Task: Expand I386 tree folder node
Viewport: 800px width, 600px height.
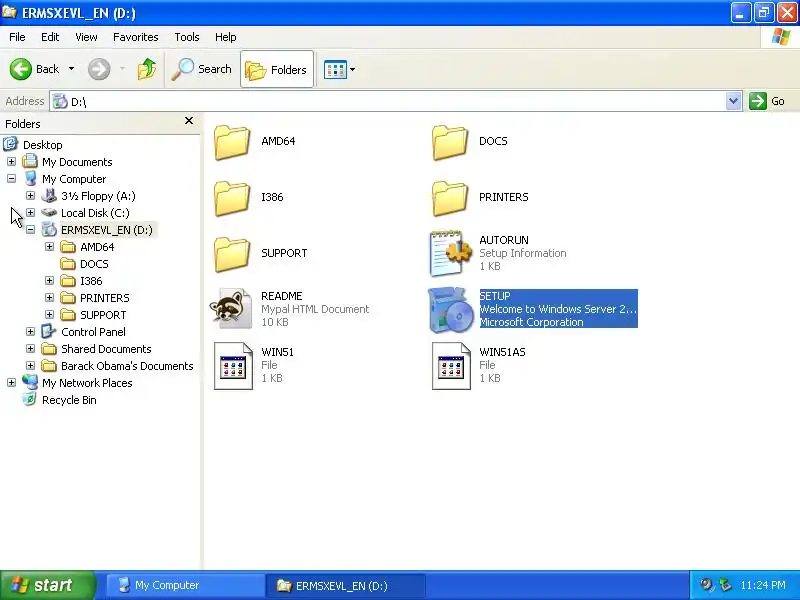Action: (x=49, y=281)
